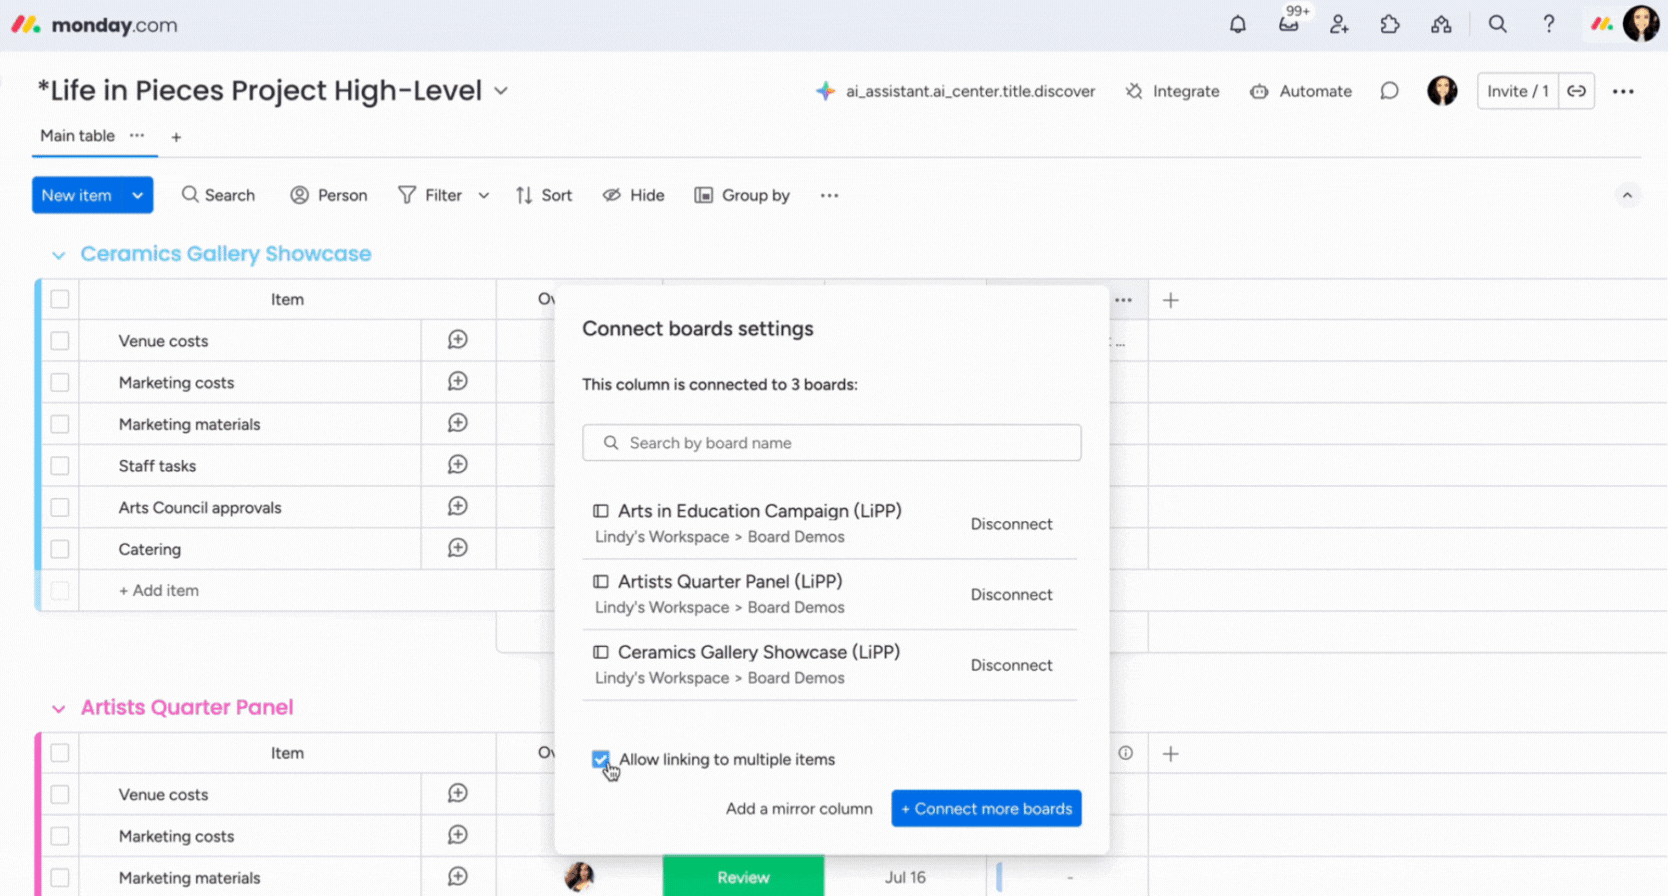Image resolution: width=1668 pixels, height=896 pixels.
Task: Collapse the header with the up chevron
Action: [1627, 195]
